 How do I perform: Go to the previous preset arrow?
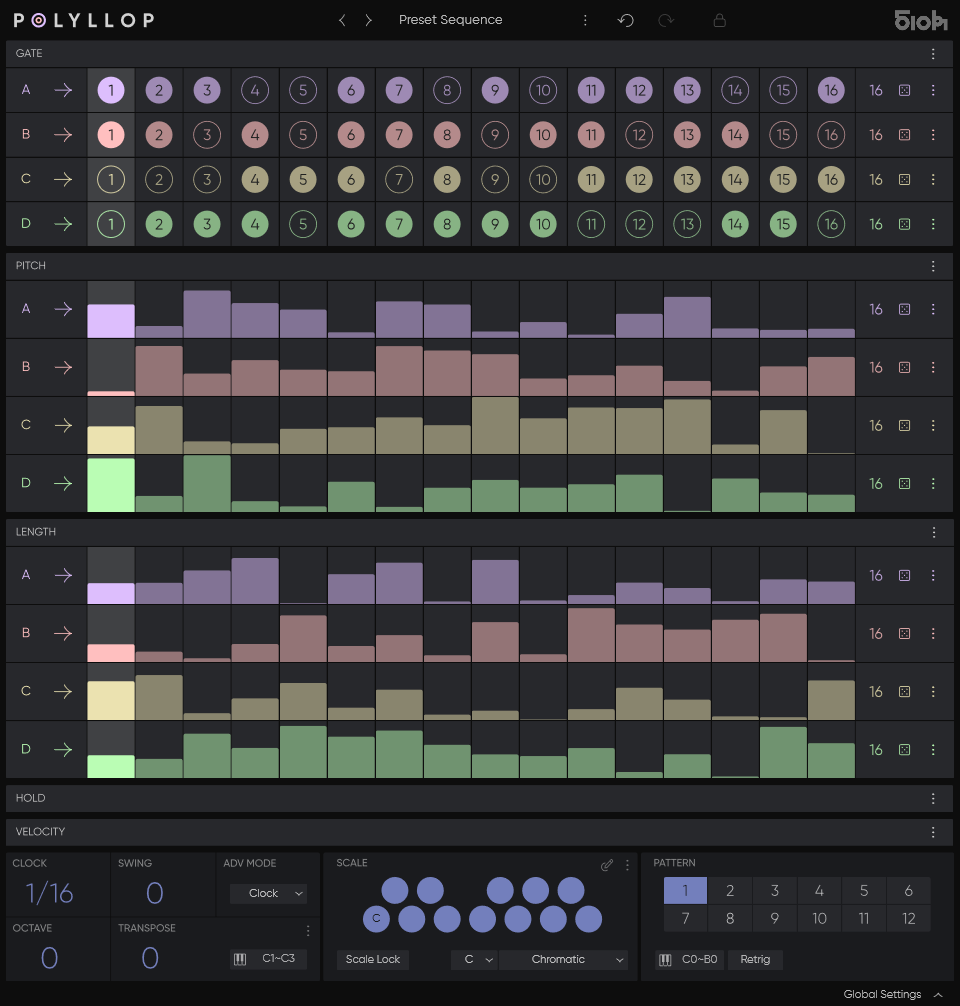pyautogui.click(x=342, y=20)
